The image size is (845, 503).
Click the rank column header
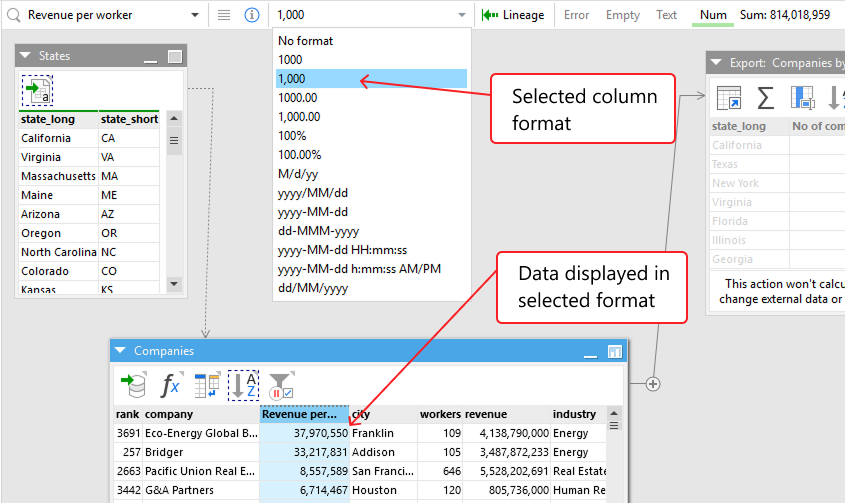(x=128, y=414)
